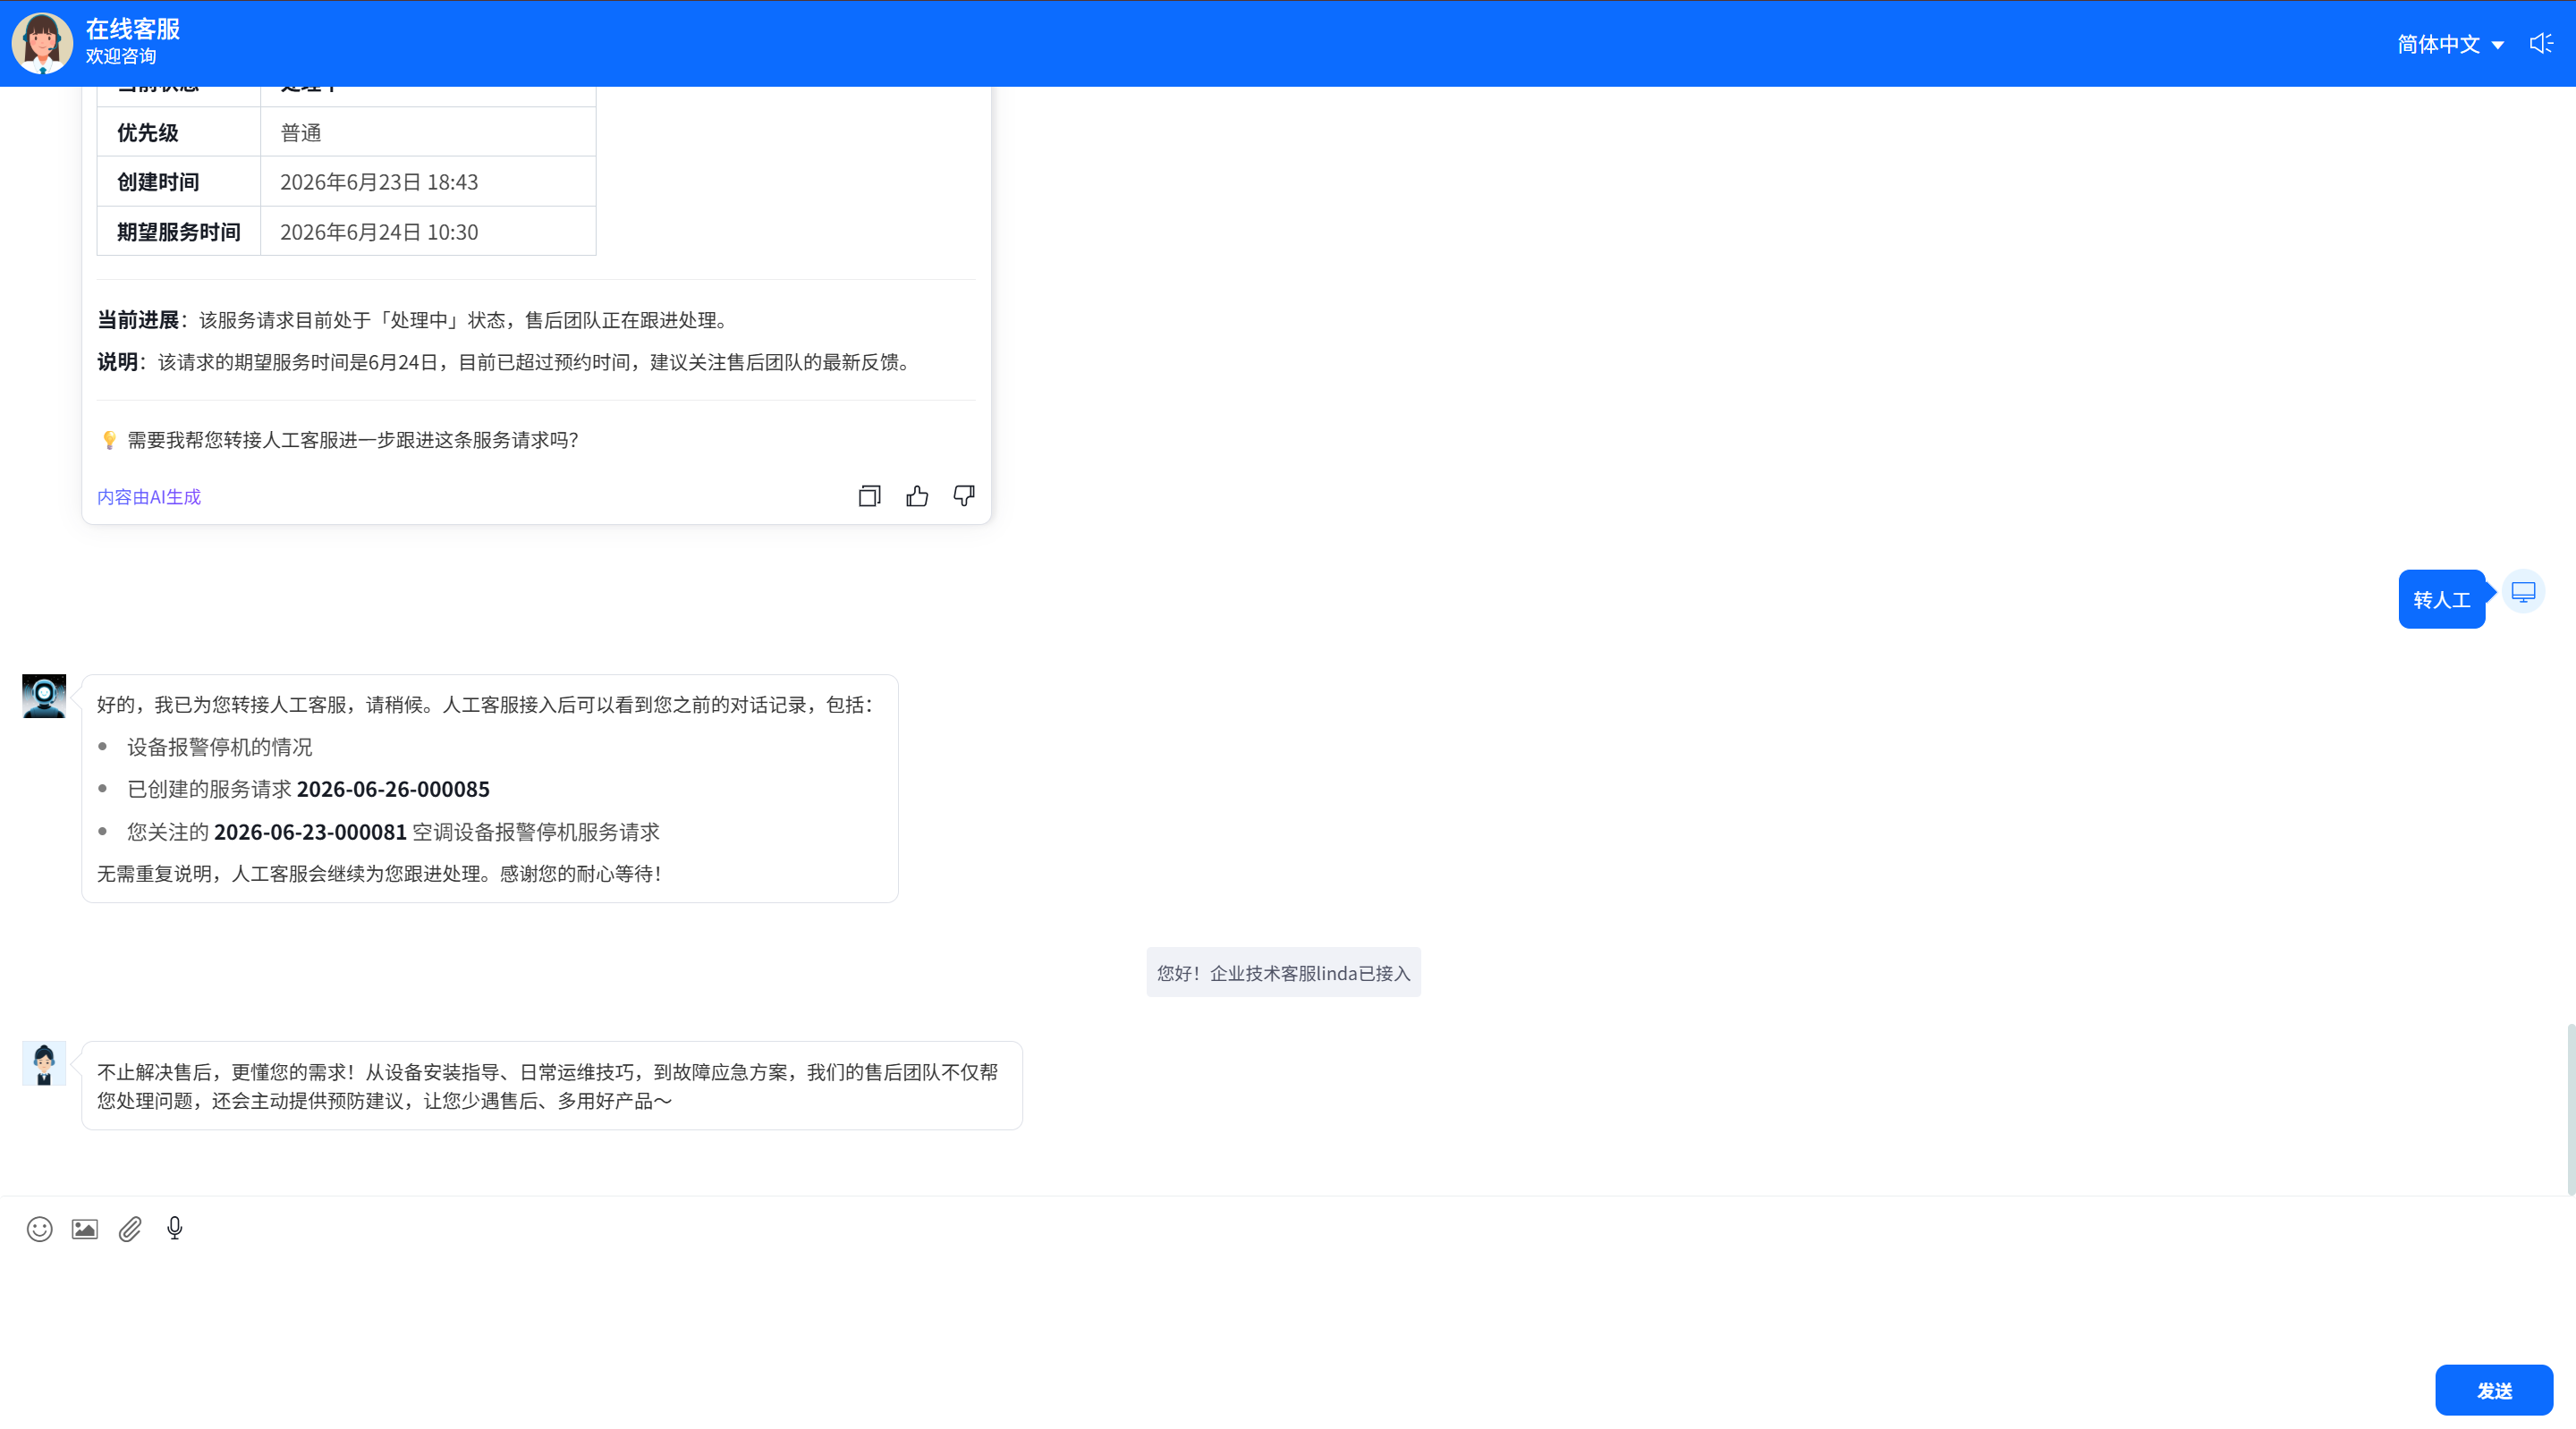This screenshot has height=1429, width=2576.
Task: Toggle the sound speaker icon
Action: point(2541,43)
